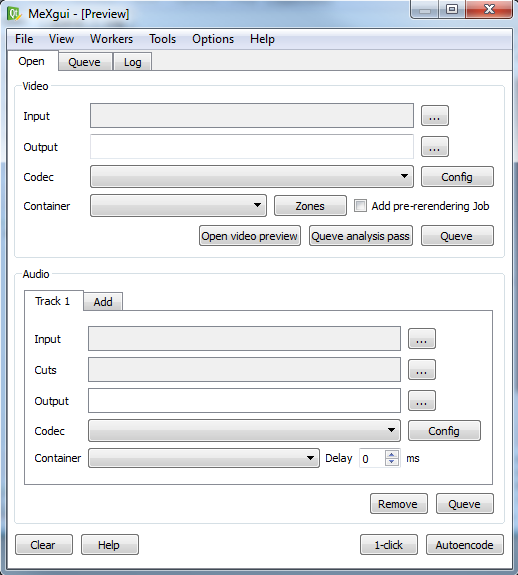The width and height of the screenshot is (518, 575).
Task: Expand the Video Codec dropdown
Action: pos(252,176)
